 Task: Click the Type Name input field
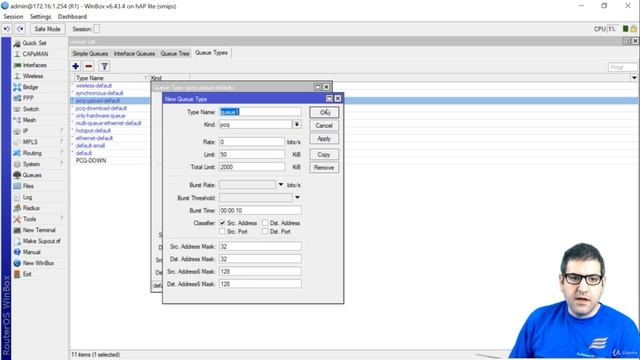[260, 112]
